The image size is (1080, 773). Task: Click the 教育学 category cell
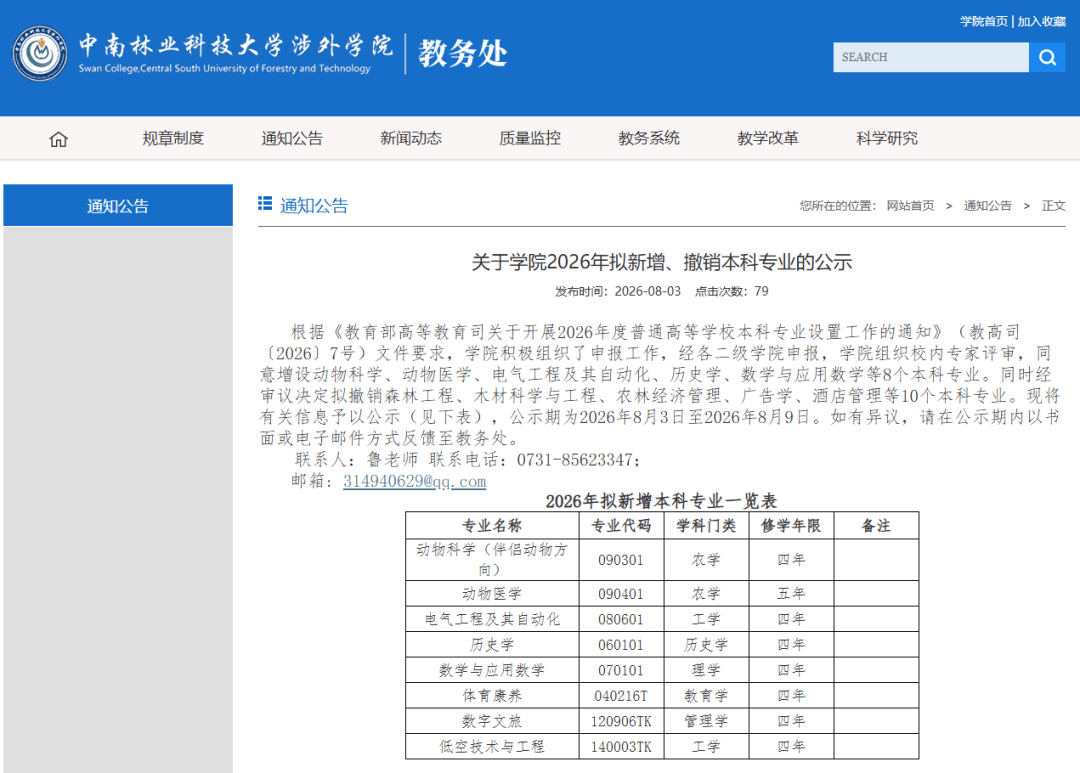(x=706, y=695)
